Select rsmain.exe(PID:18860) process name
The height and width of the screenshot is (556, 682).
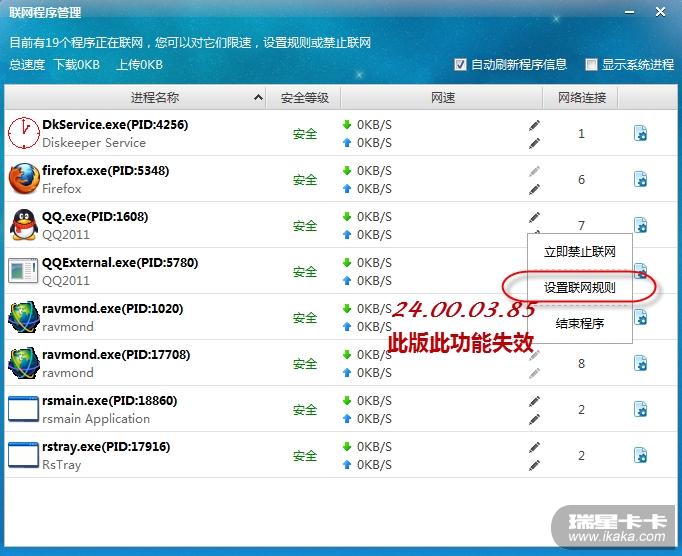coord(110,401)
